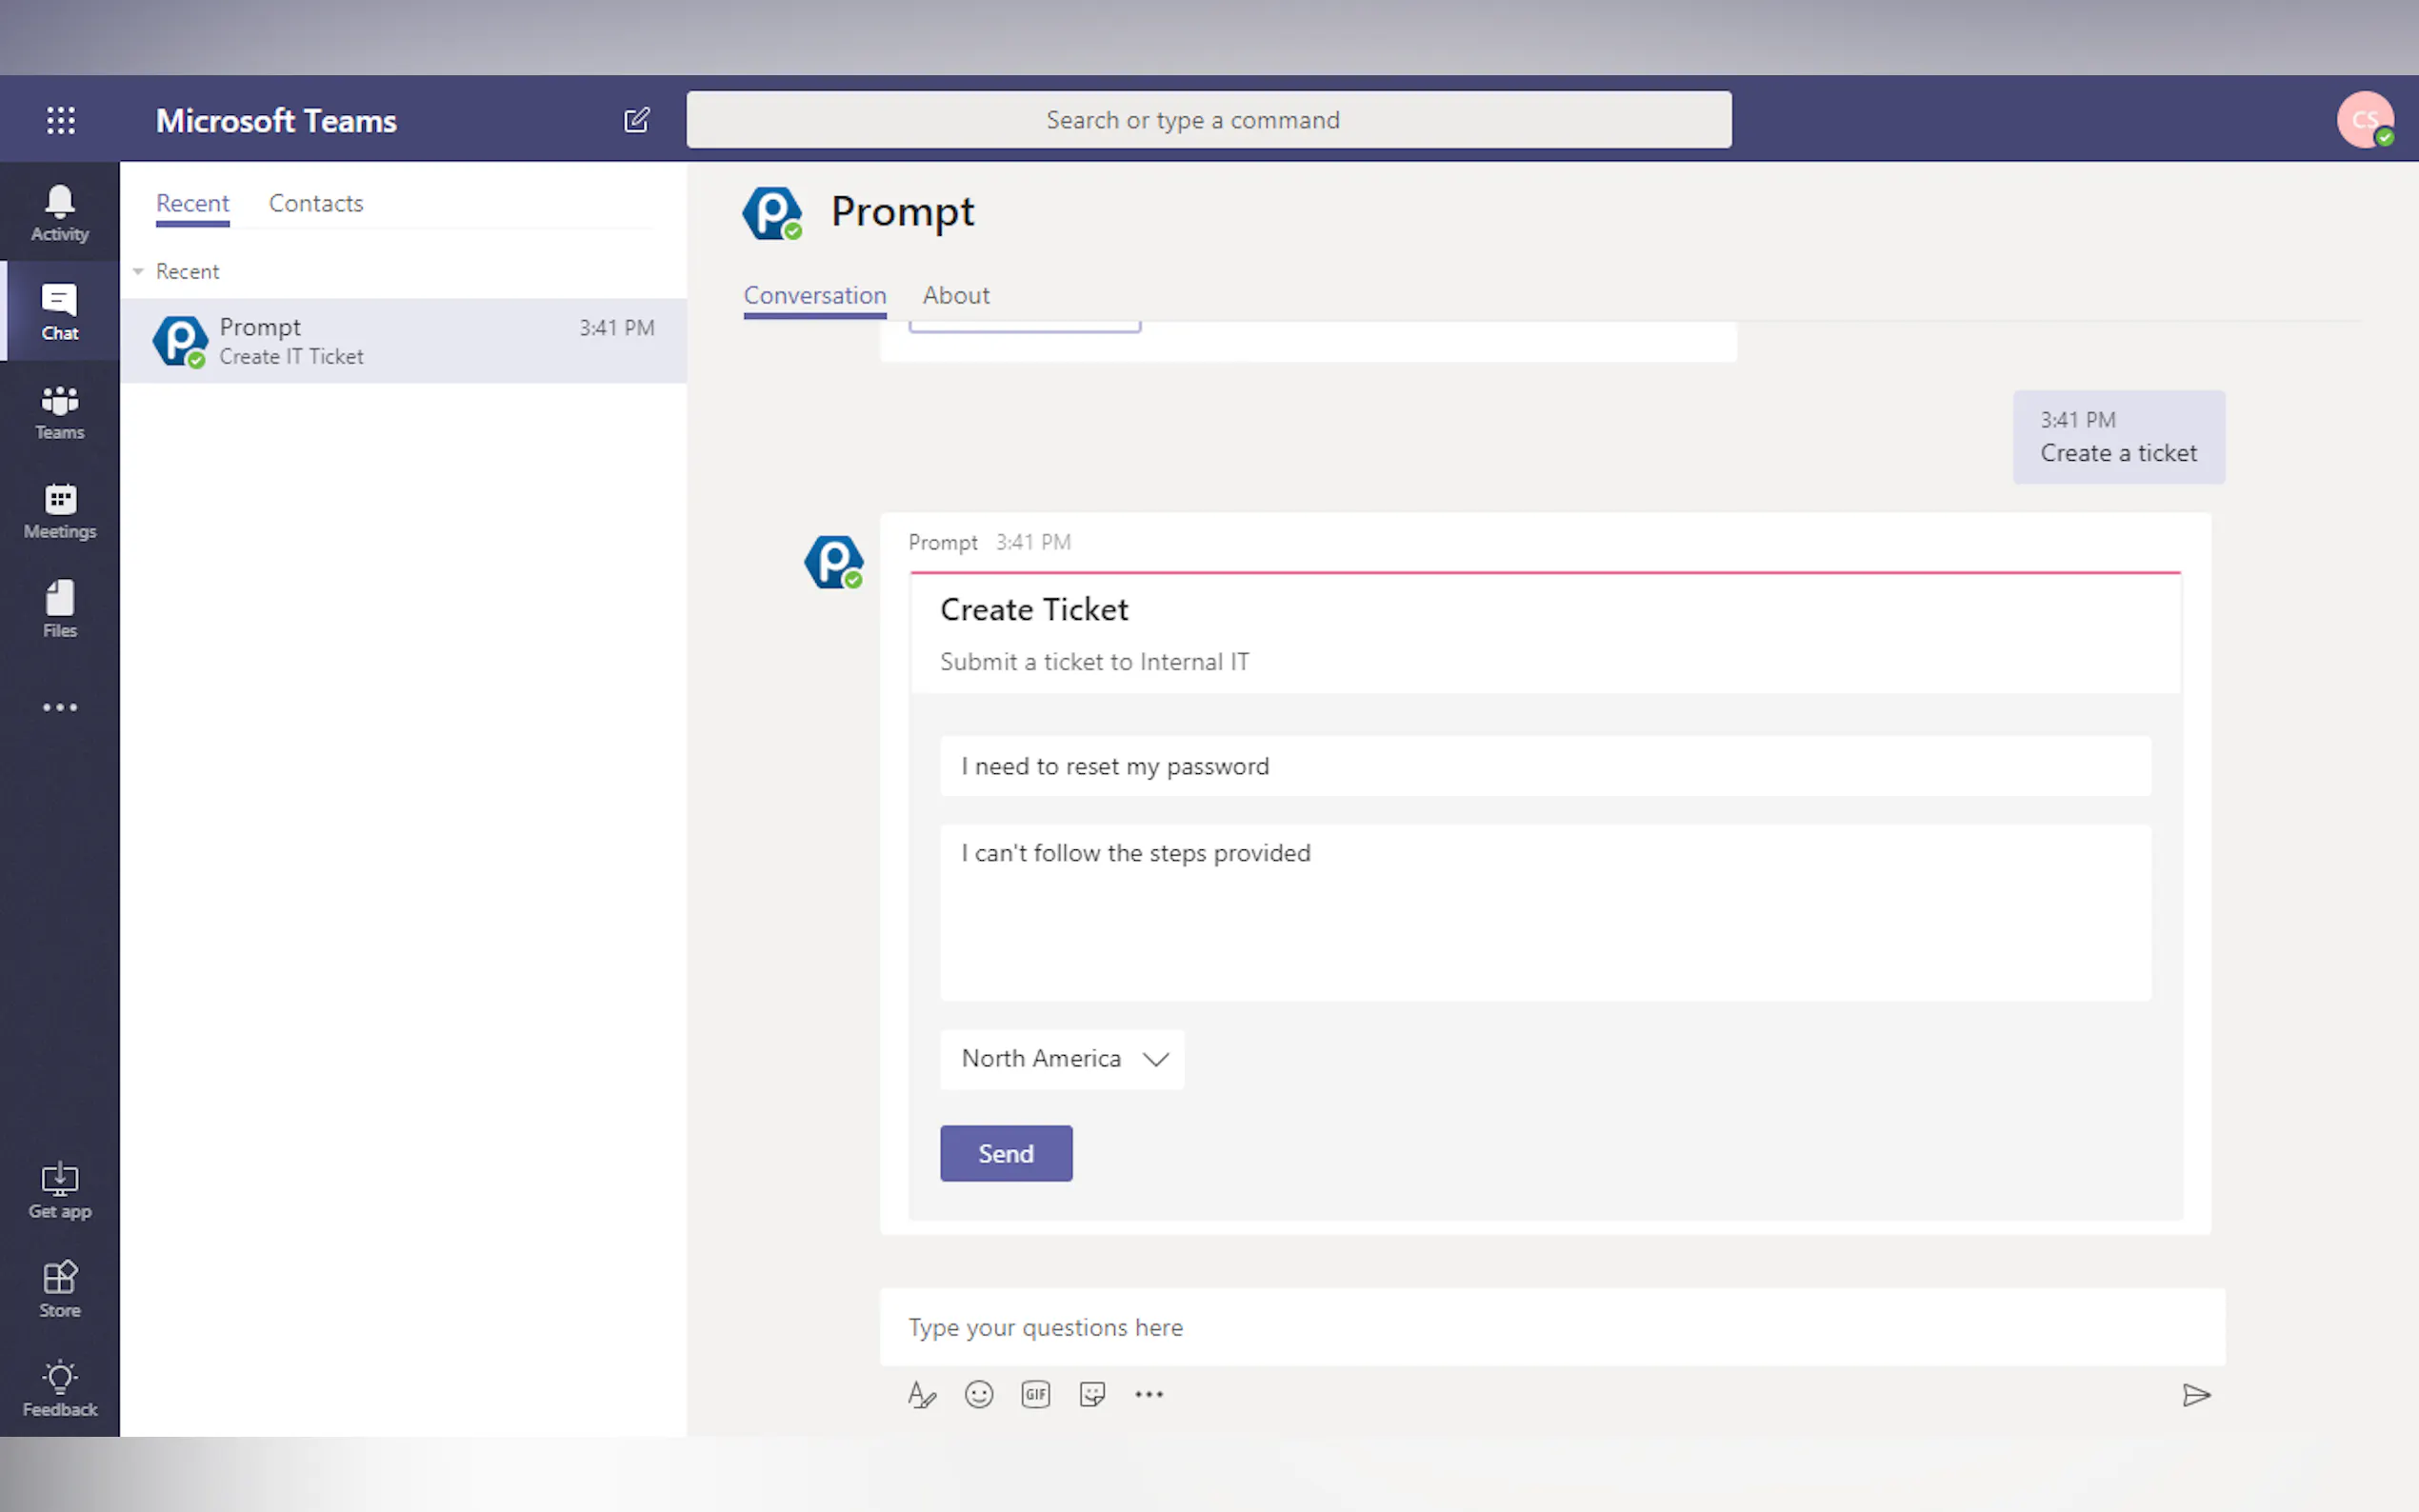Click the CS profile avatar
Screen dimensions: 2419x1512
click(x=2364, y=120)
